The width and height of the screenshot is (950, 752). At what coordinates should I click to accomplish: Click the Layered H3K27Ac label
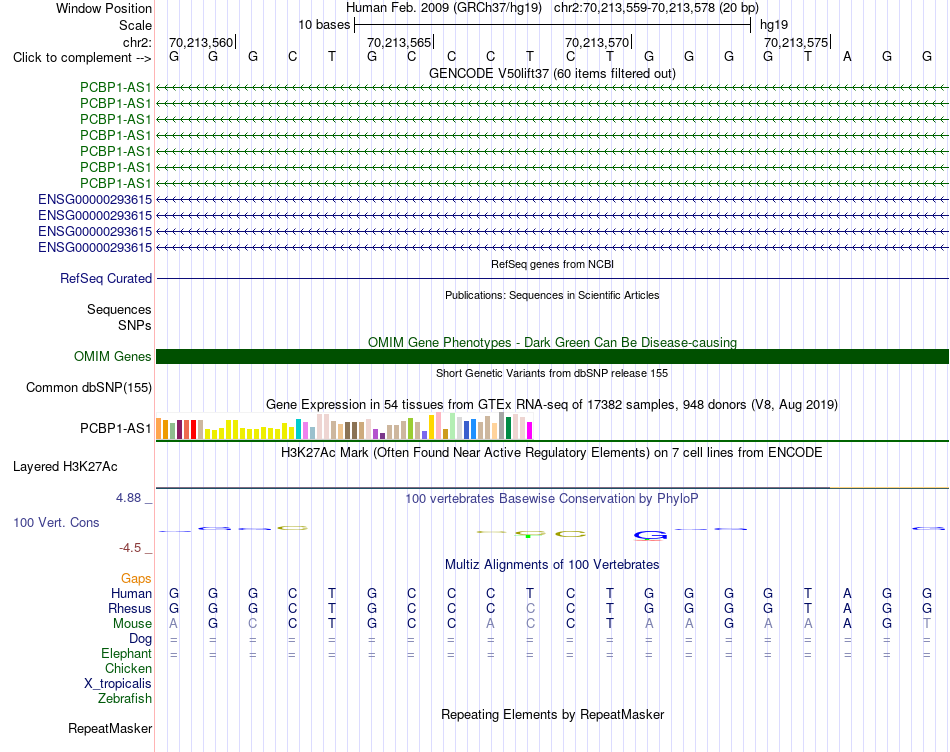click(x=65, y=467)
